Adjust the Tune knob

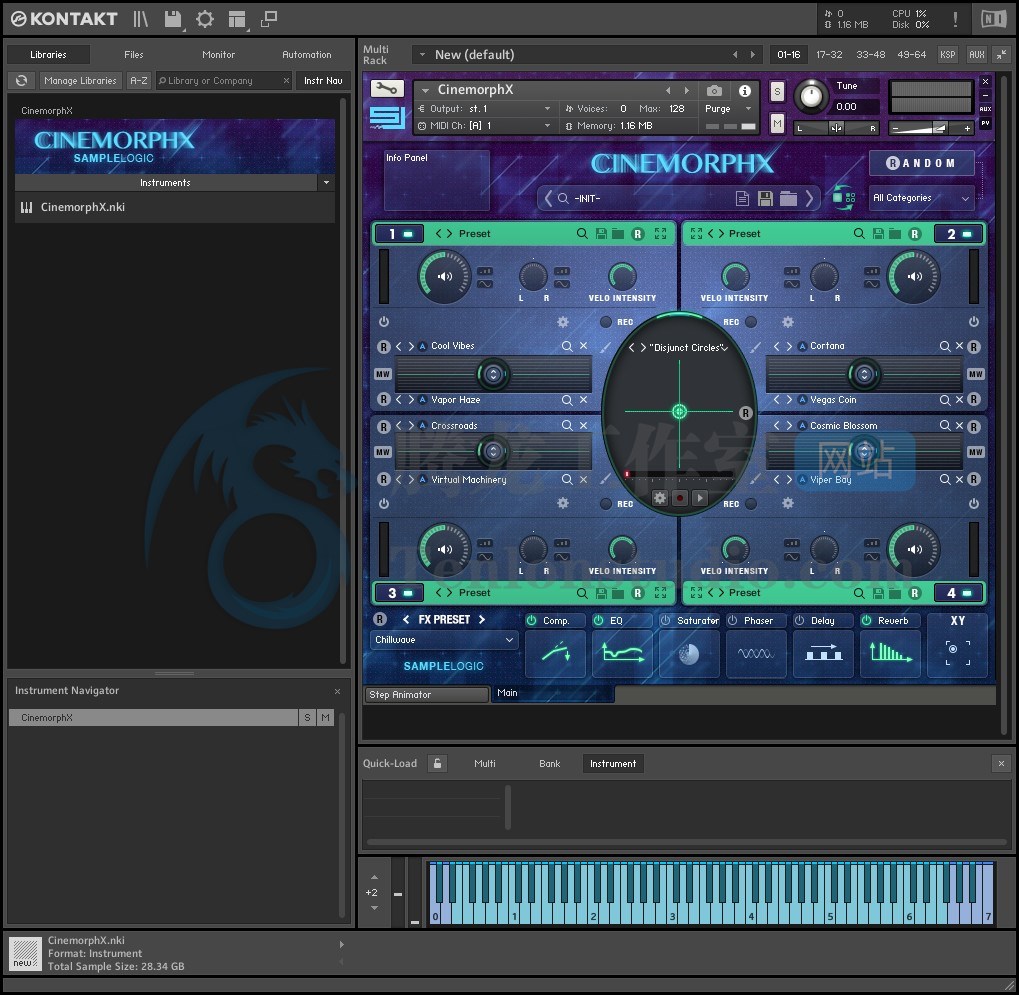pos(810,96)
